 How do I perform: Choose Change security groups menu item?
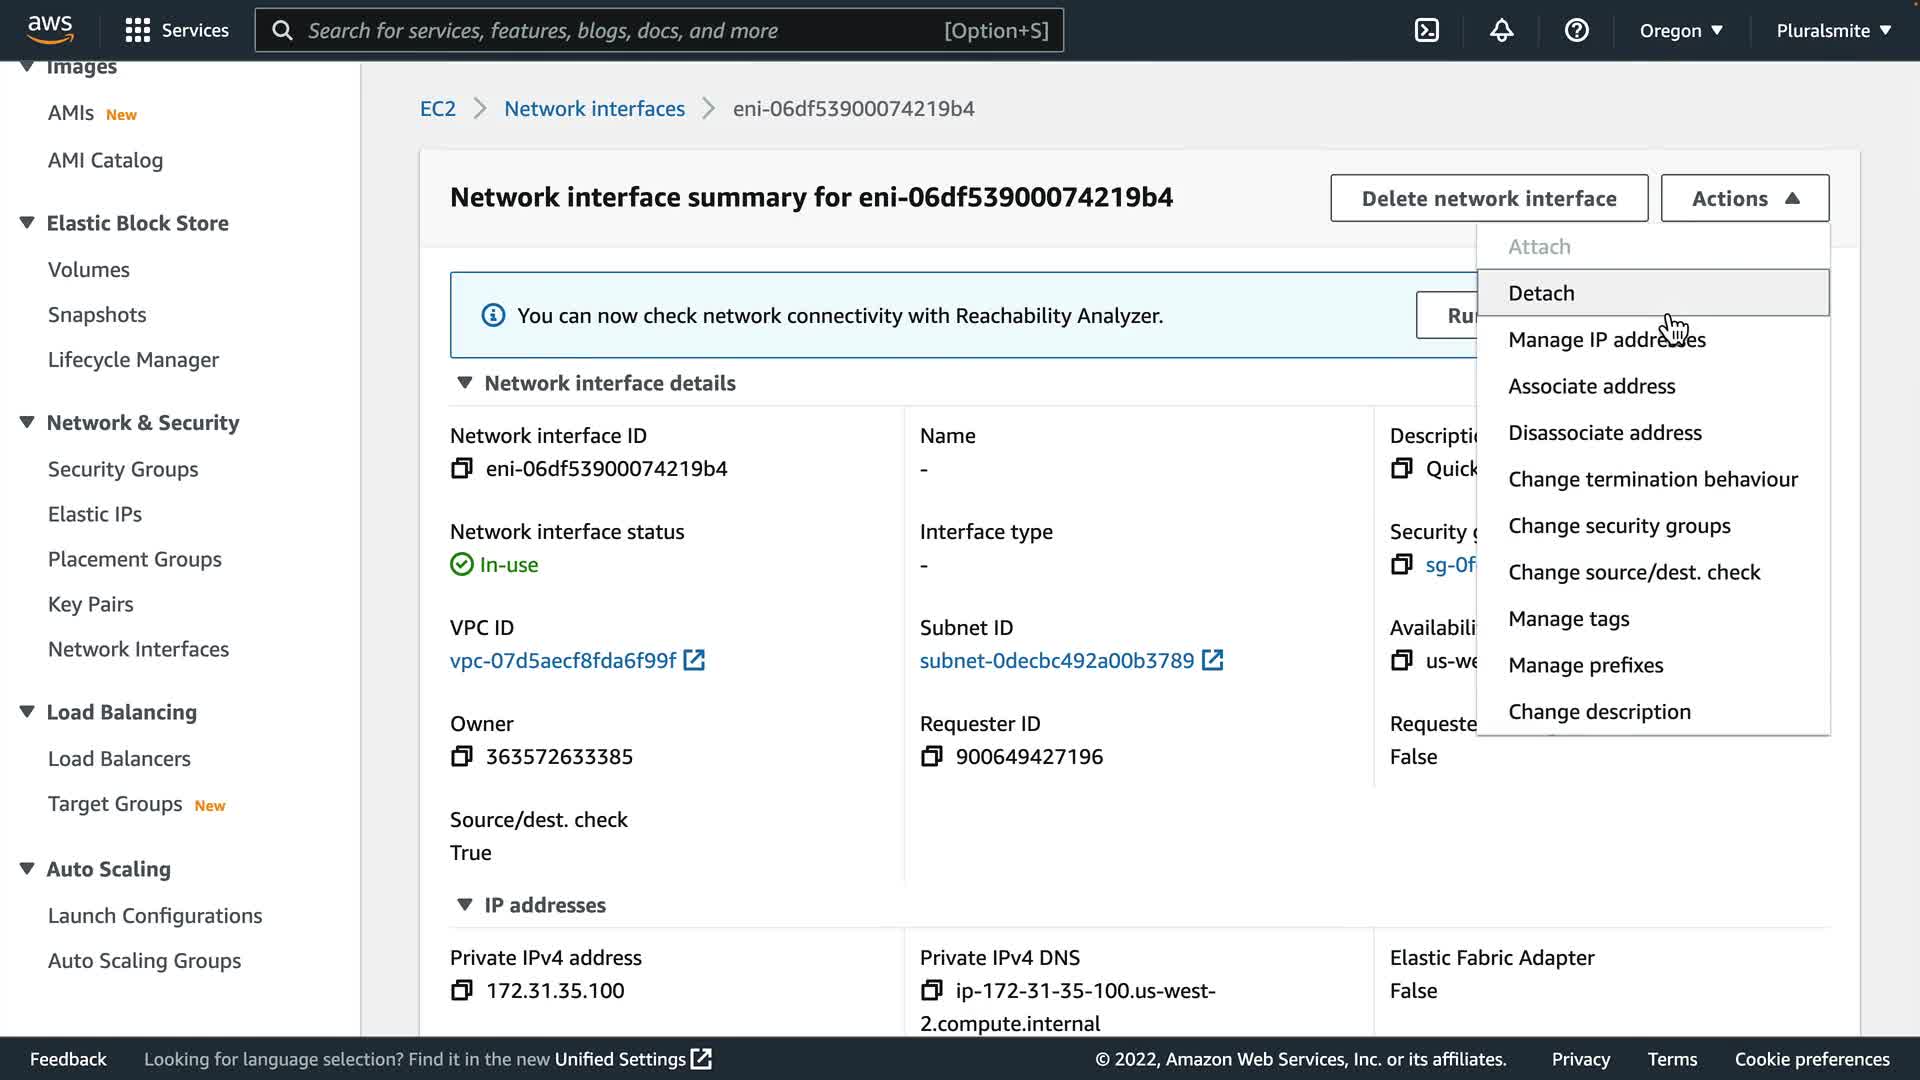(x=1619, y=526)
